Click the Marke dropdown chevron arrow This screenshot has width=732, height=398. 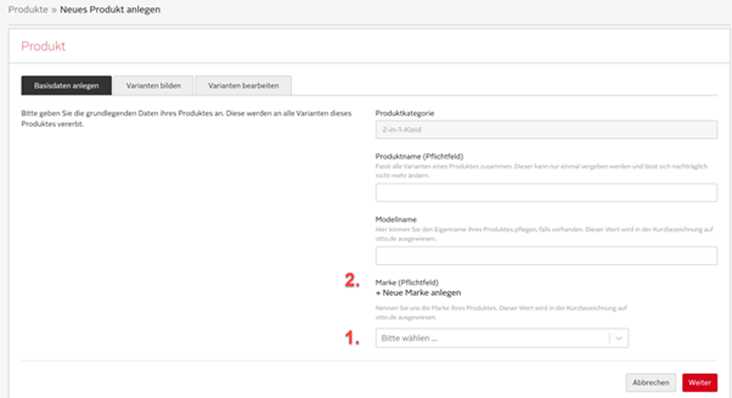(x=619, y=338)
